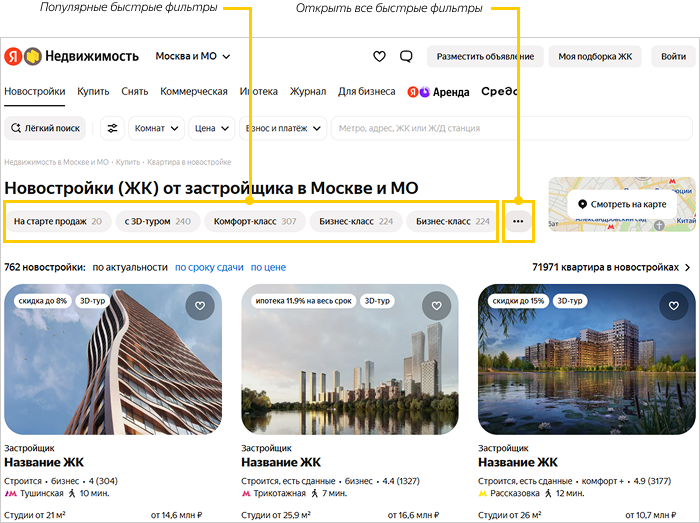The height and width of the screenshot is (523, 700).
Task: Sort listings по сроку сдачи
Action: [x=209, y=267]
